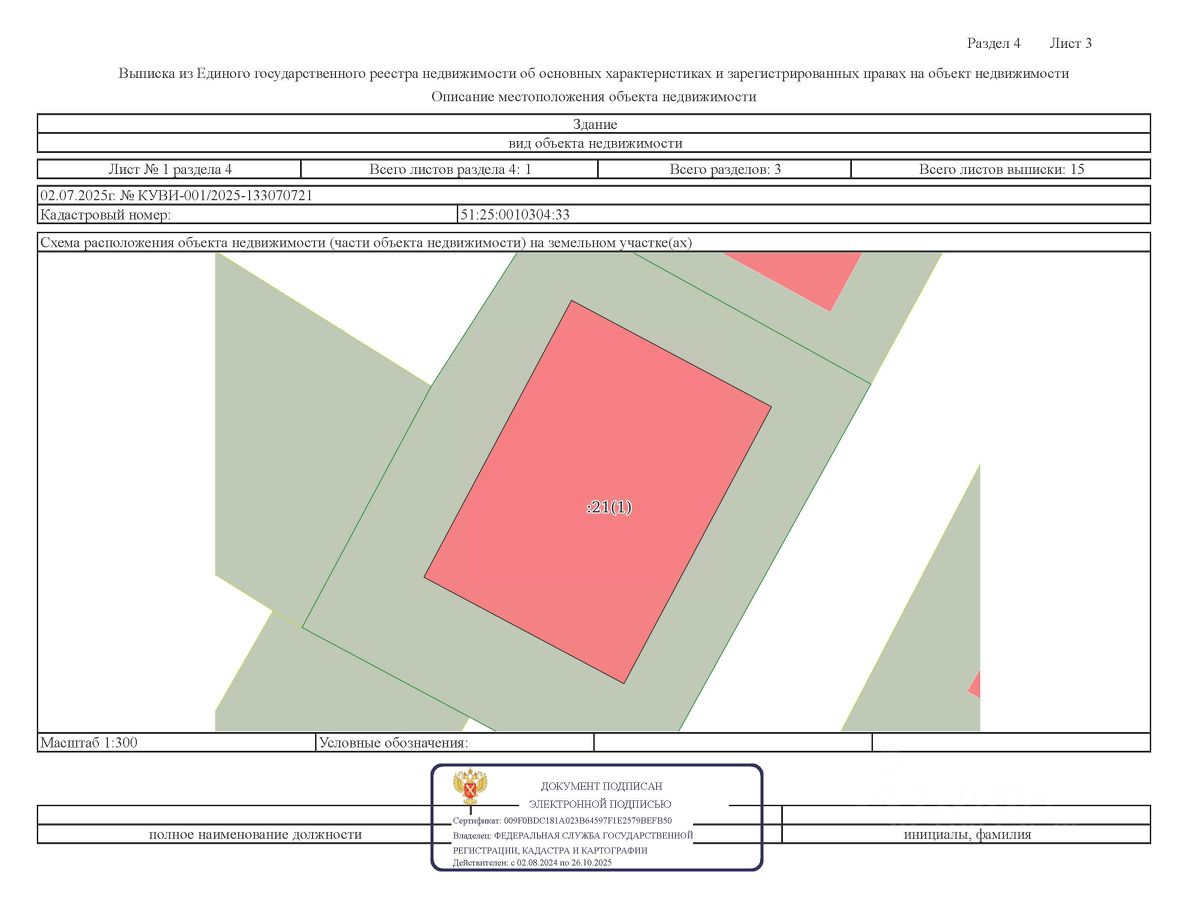Click the small red building fragment at map right edge
The width and height of the screenshot is (1188, 918).
click(x=974, y=685)
